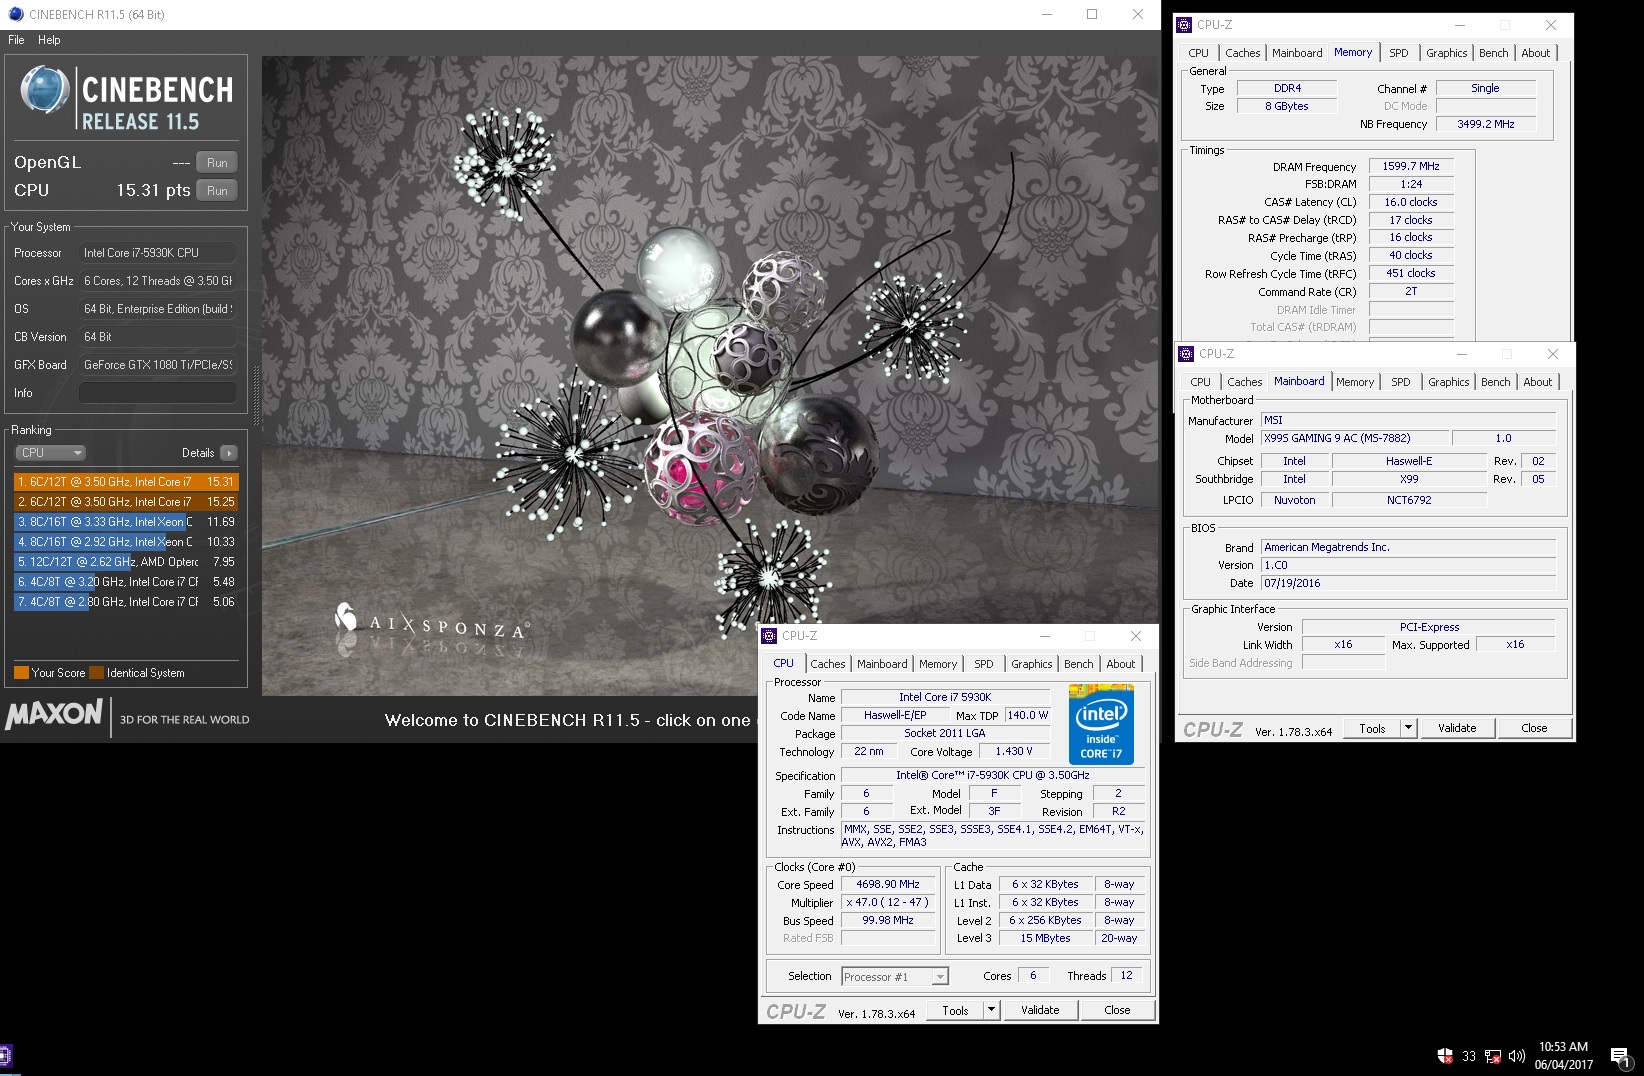The width and height of the screenshot is (1644, 1076).
Task: Select rank 2 entry scoring 15.25
Action: pos(126,502)
